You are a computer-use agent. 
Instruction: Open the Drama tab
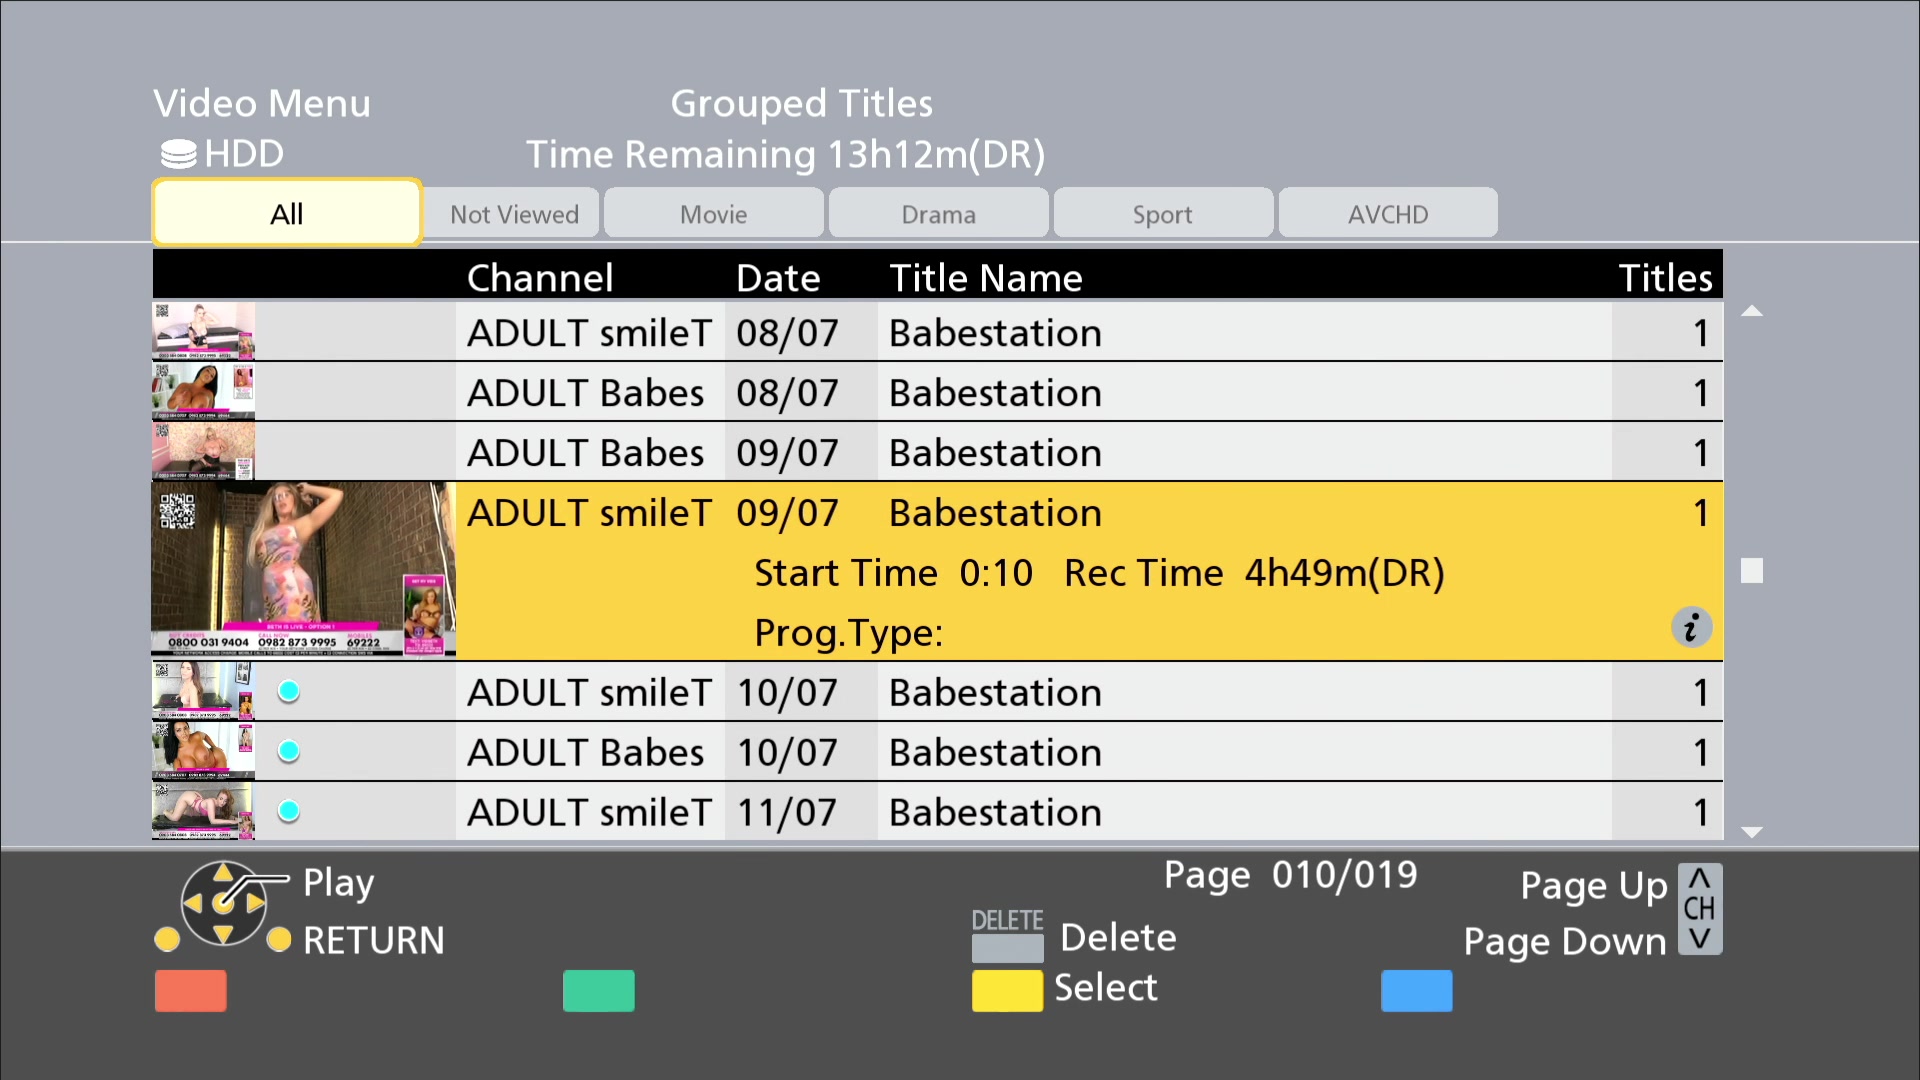click(938, 214)
